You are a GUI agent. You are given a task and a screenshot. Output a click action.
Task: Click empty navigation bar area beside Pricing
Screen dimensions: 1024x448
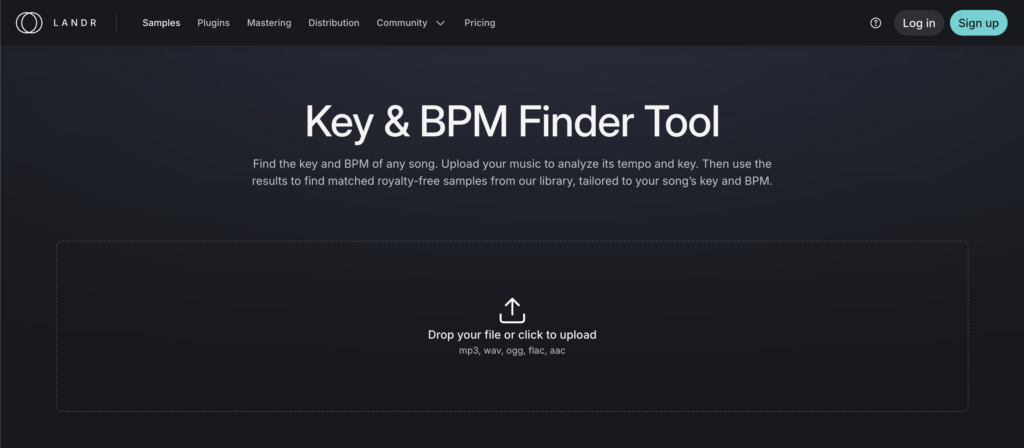pyautogui.click(x=680, y=23)
